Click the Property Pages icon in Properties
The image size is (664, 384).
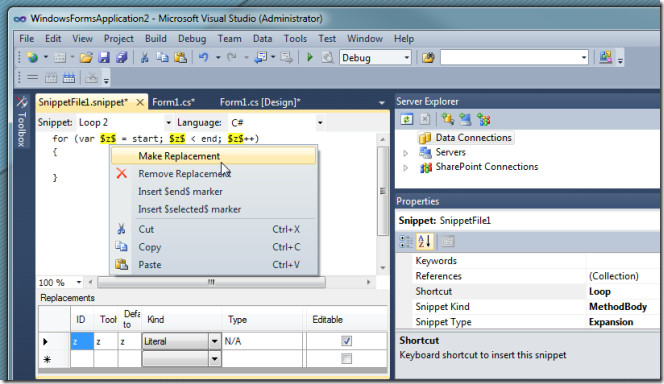(x=448, y=242)
